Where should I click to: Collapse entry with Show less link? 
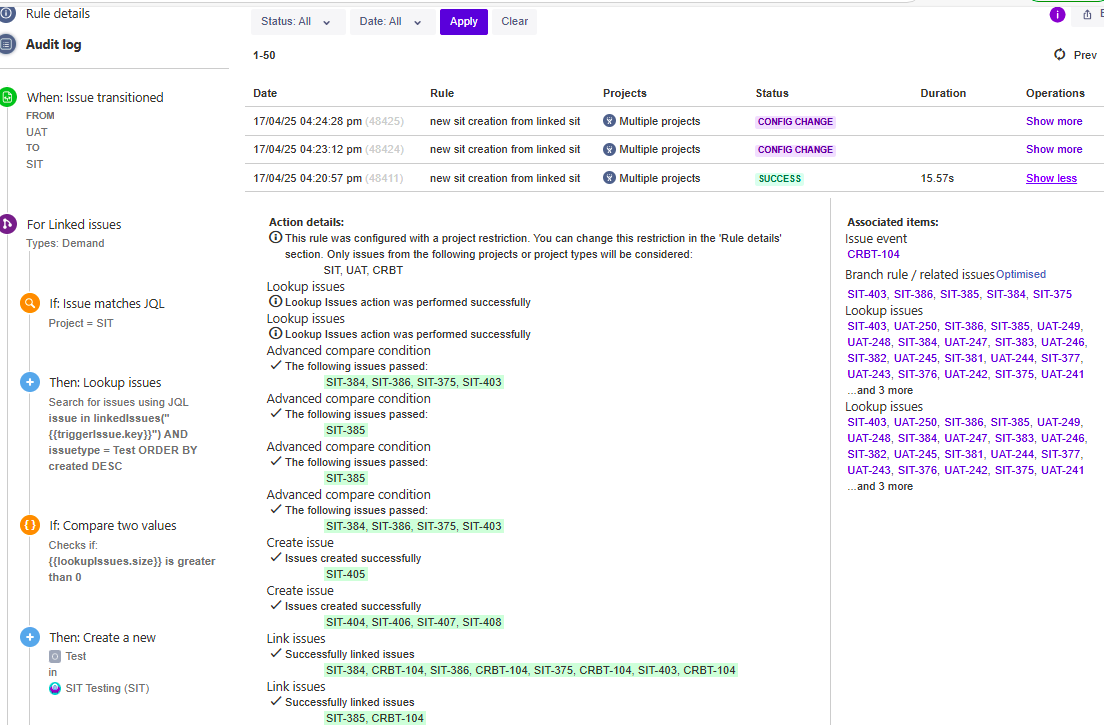pos(1051,178)
